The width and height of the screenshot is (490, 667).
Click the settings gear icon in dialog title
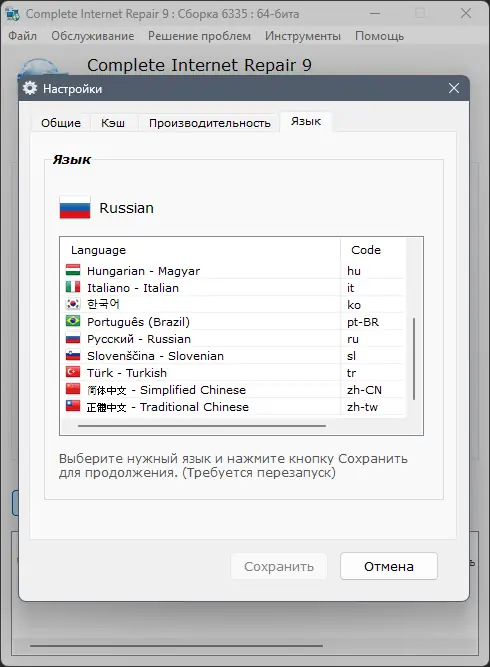30,88
